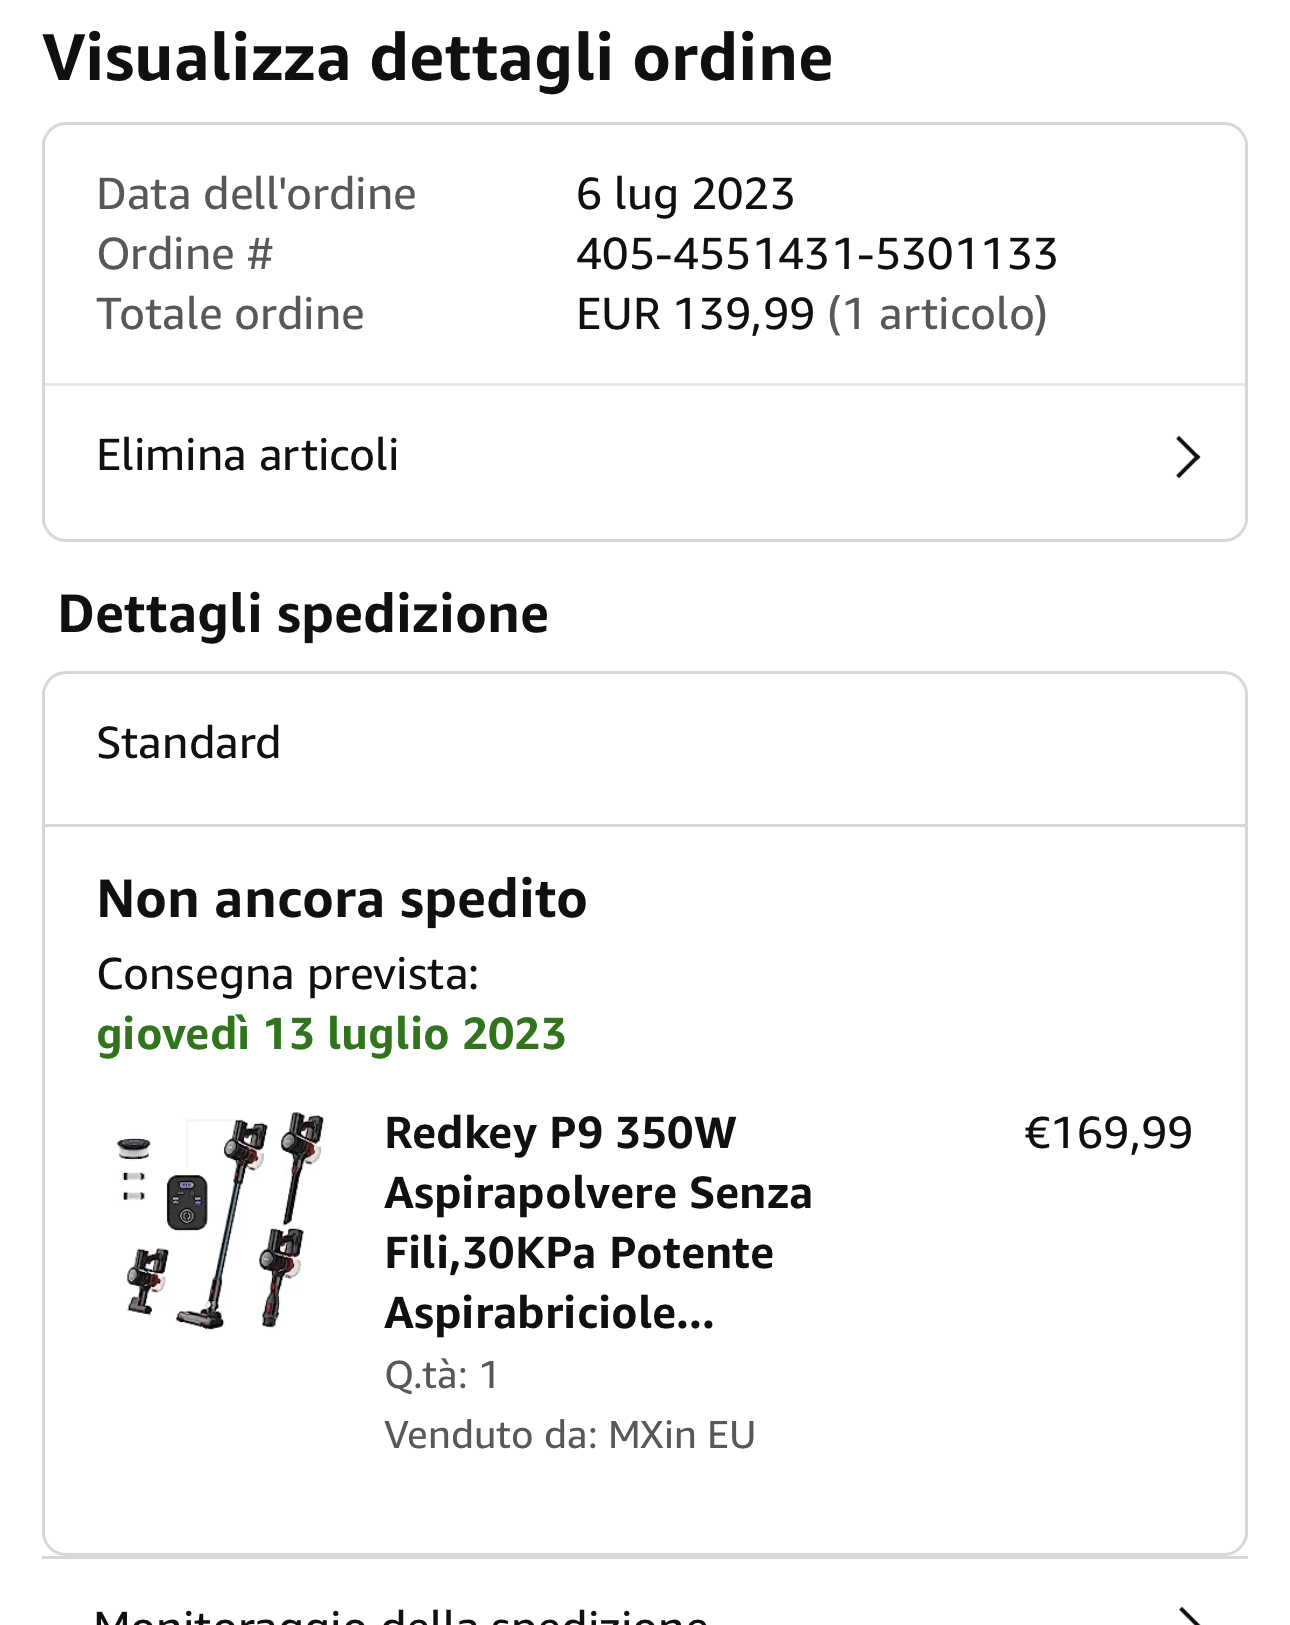Viewport: 1290px width, 1625px height.
Task: Click the green delivery date giovedì 13 luglio 2023
Action: pos(331,1034)
